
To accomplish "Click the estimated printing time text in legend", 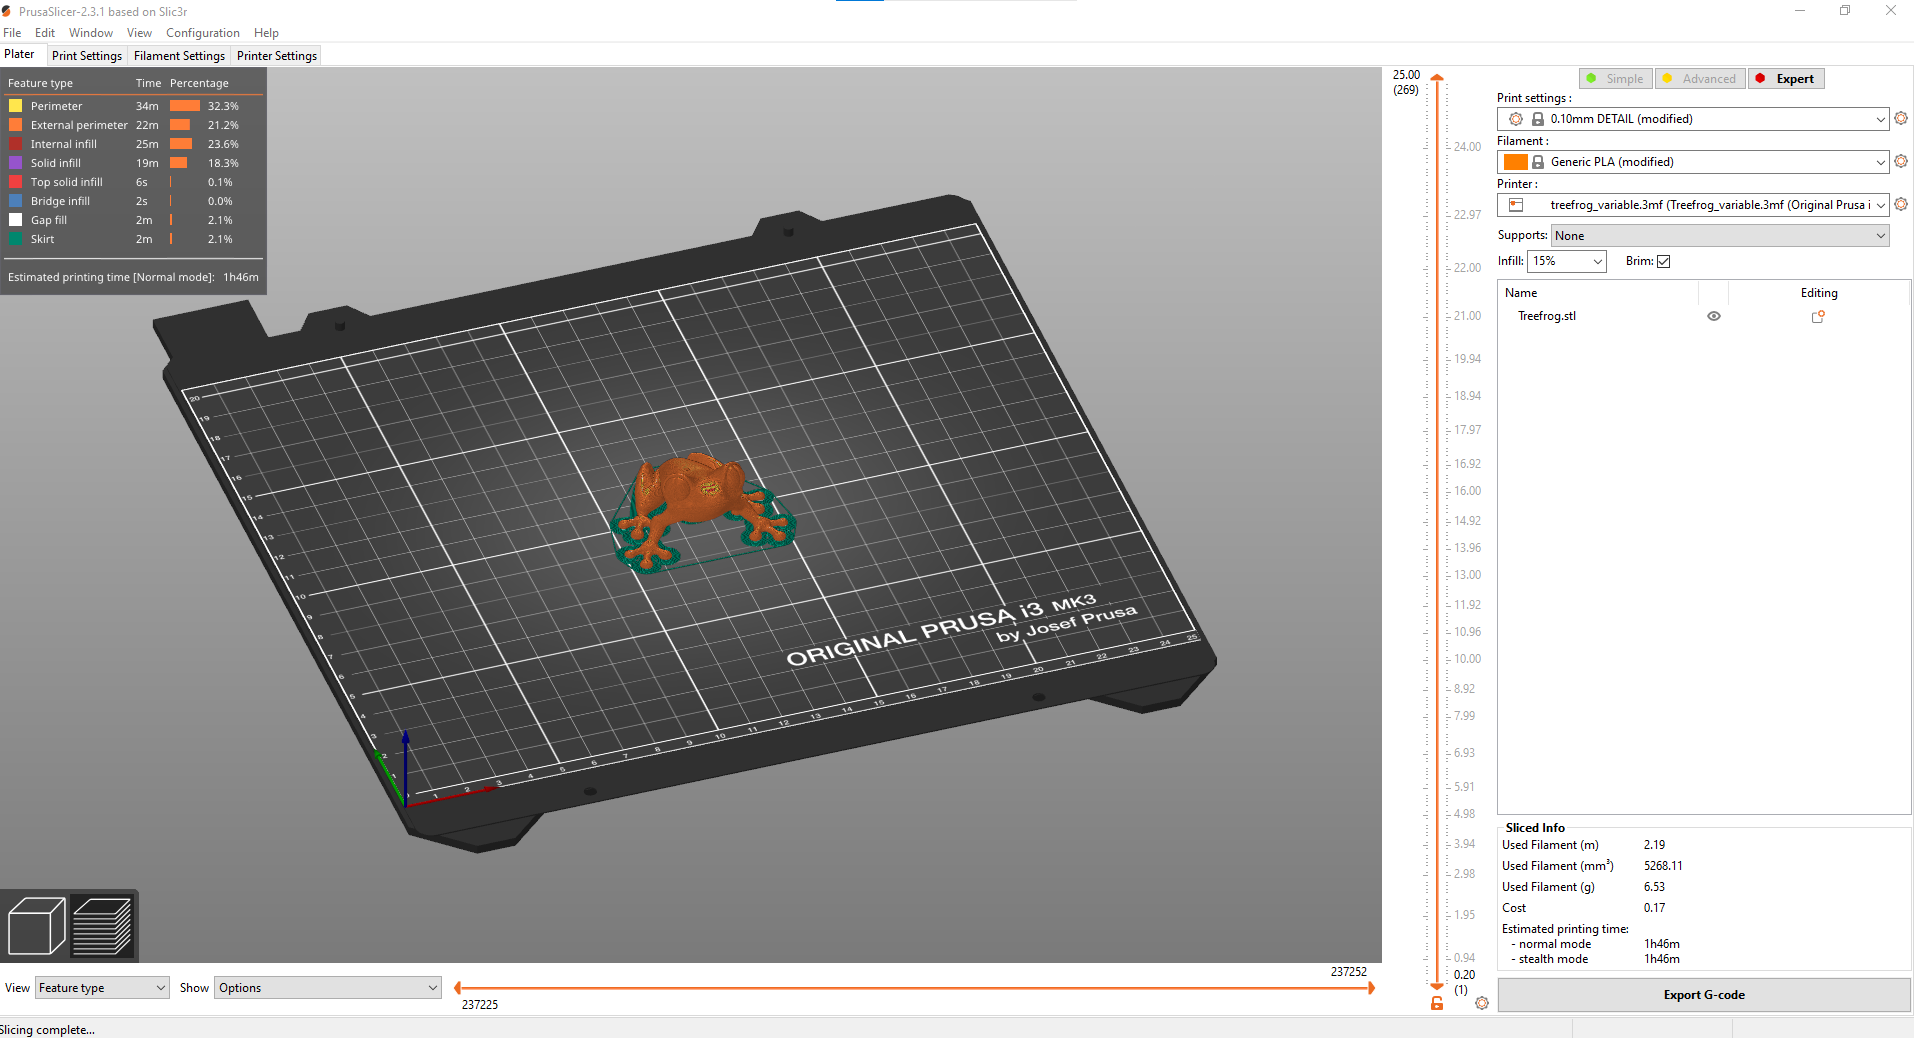I will tap(133, 277).
